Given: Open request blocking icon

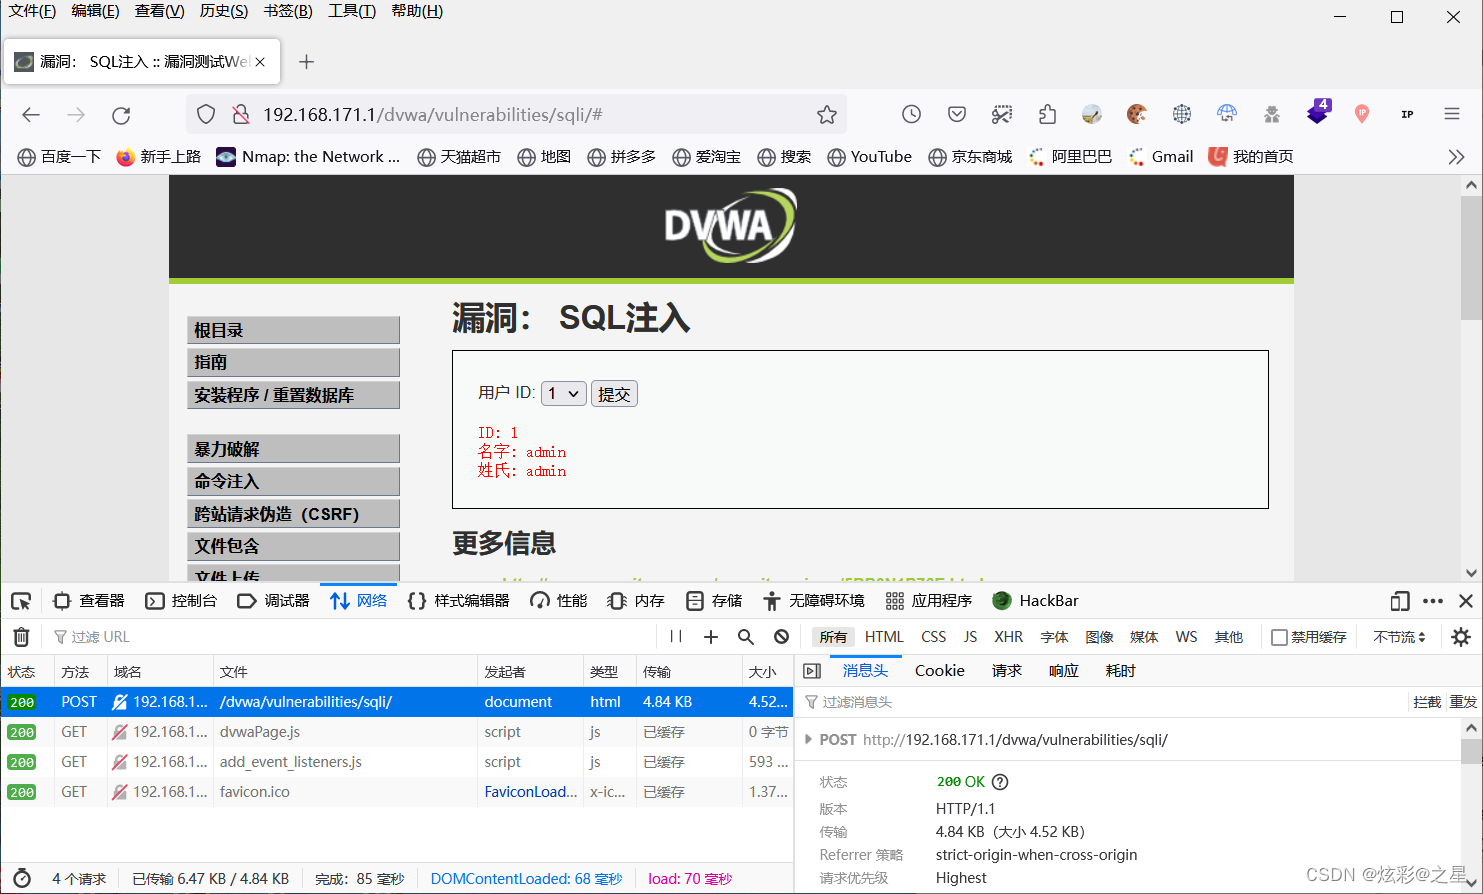Looking at the screenshot, I should 782,637.
